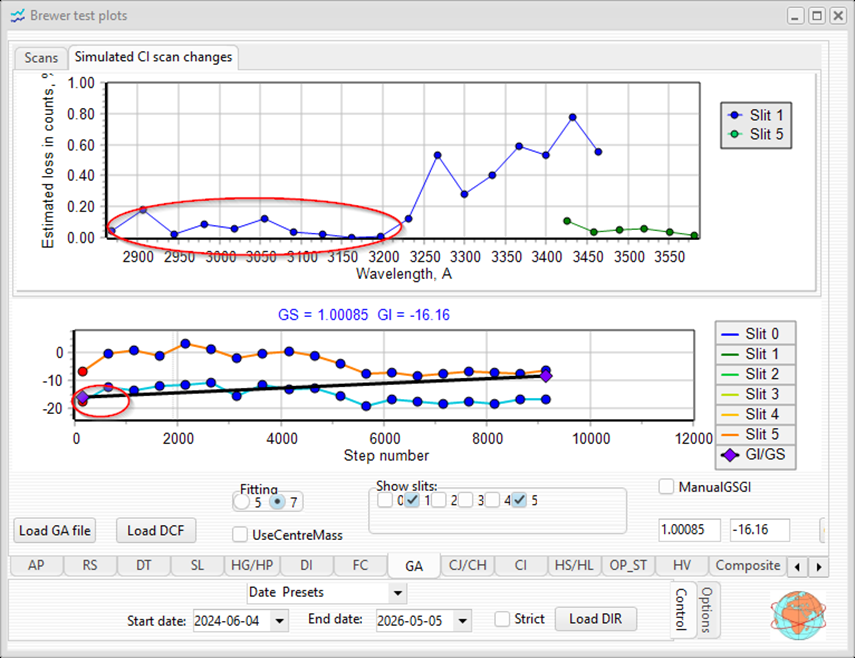
Task: Expand the End date picker
Action: 463,621
